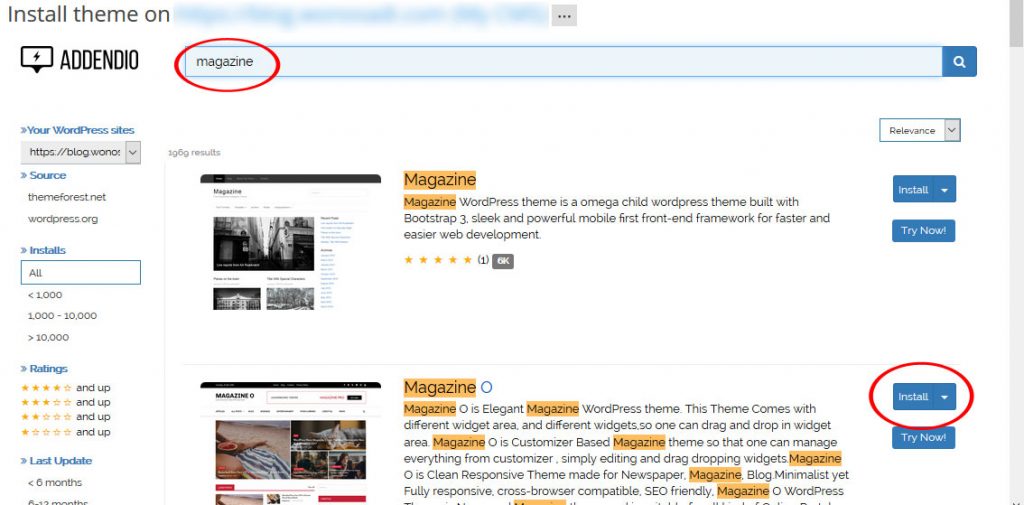Try Now the Magazine theme
This screenshot has height=505, width=1024.
pos(923,231)
